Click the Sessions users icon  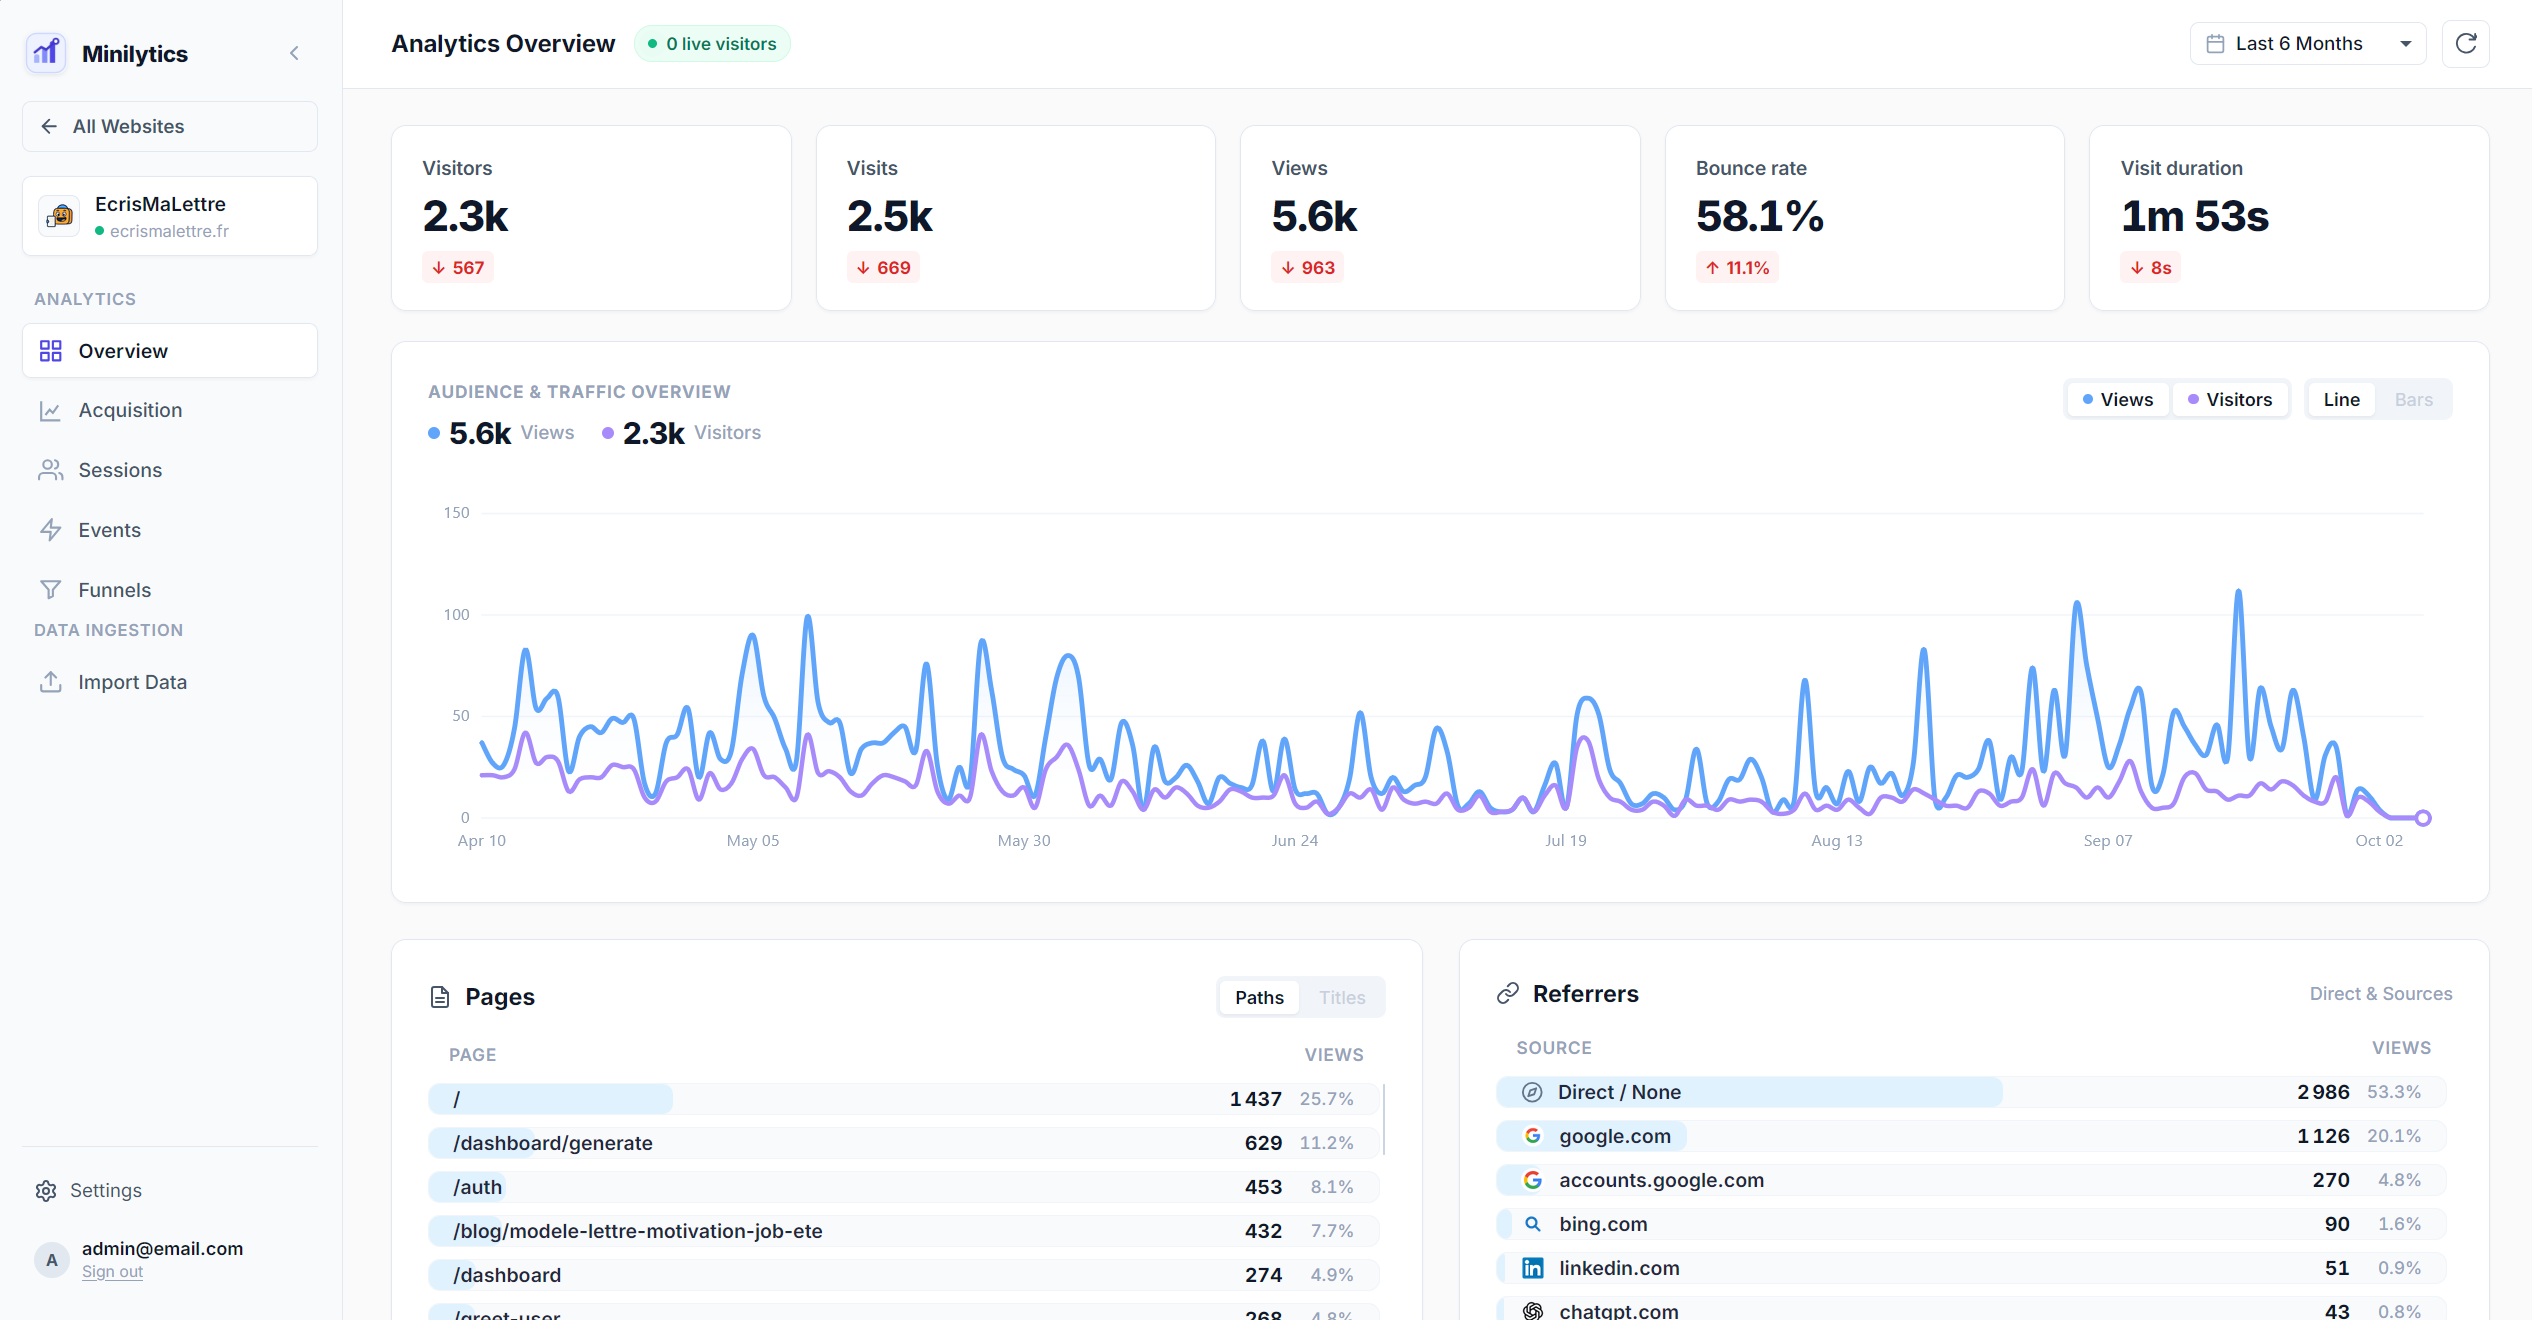click(50, 470)
